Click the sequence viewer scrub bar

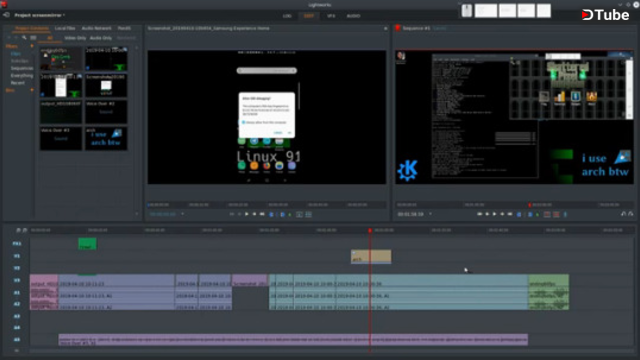coord(514,204)
